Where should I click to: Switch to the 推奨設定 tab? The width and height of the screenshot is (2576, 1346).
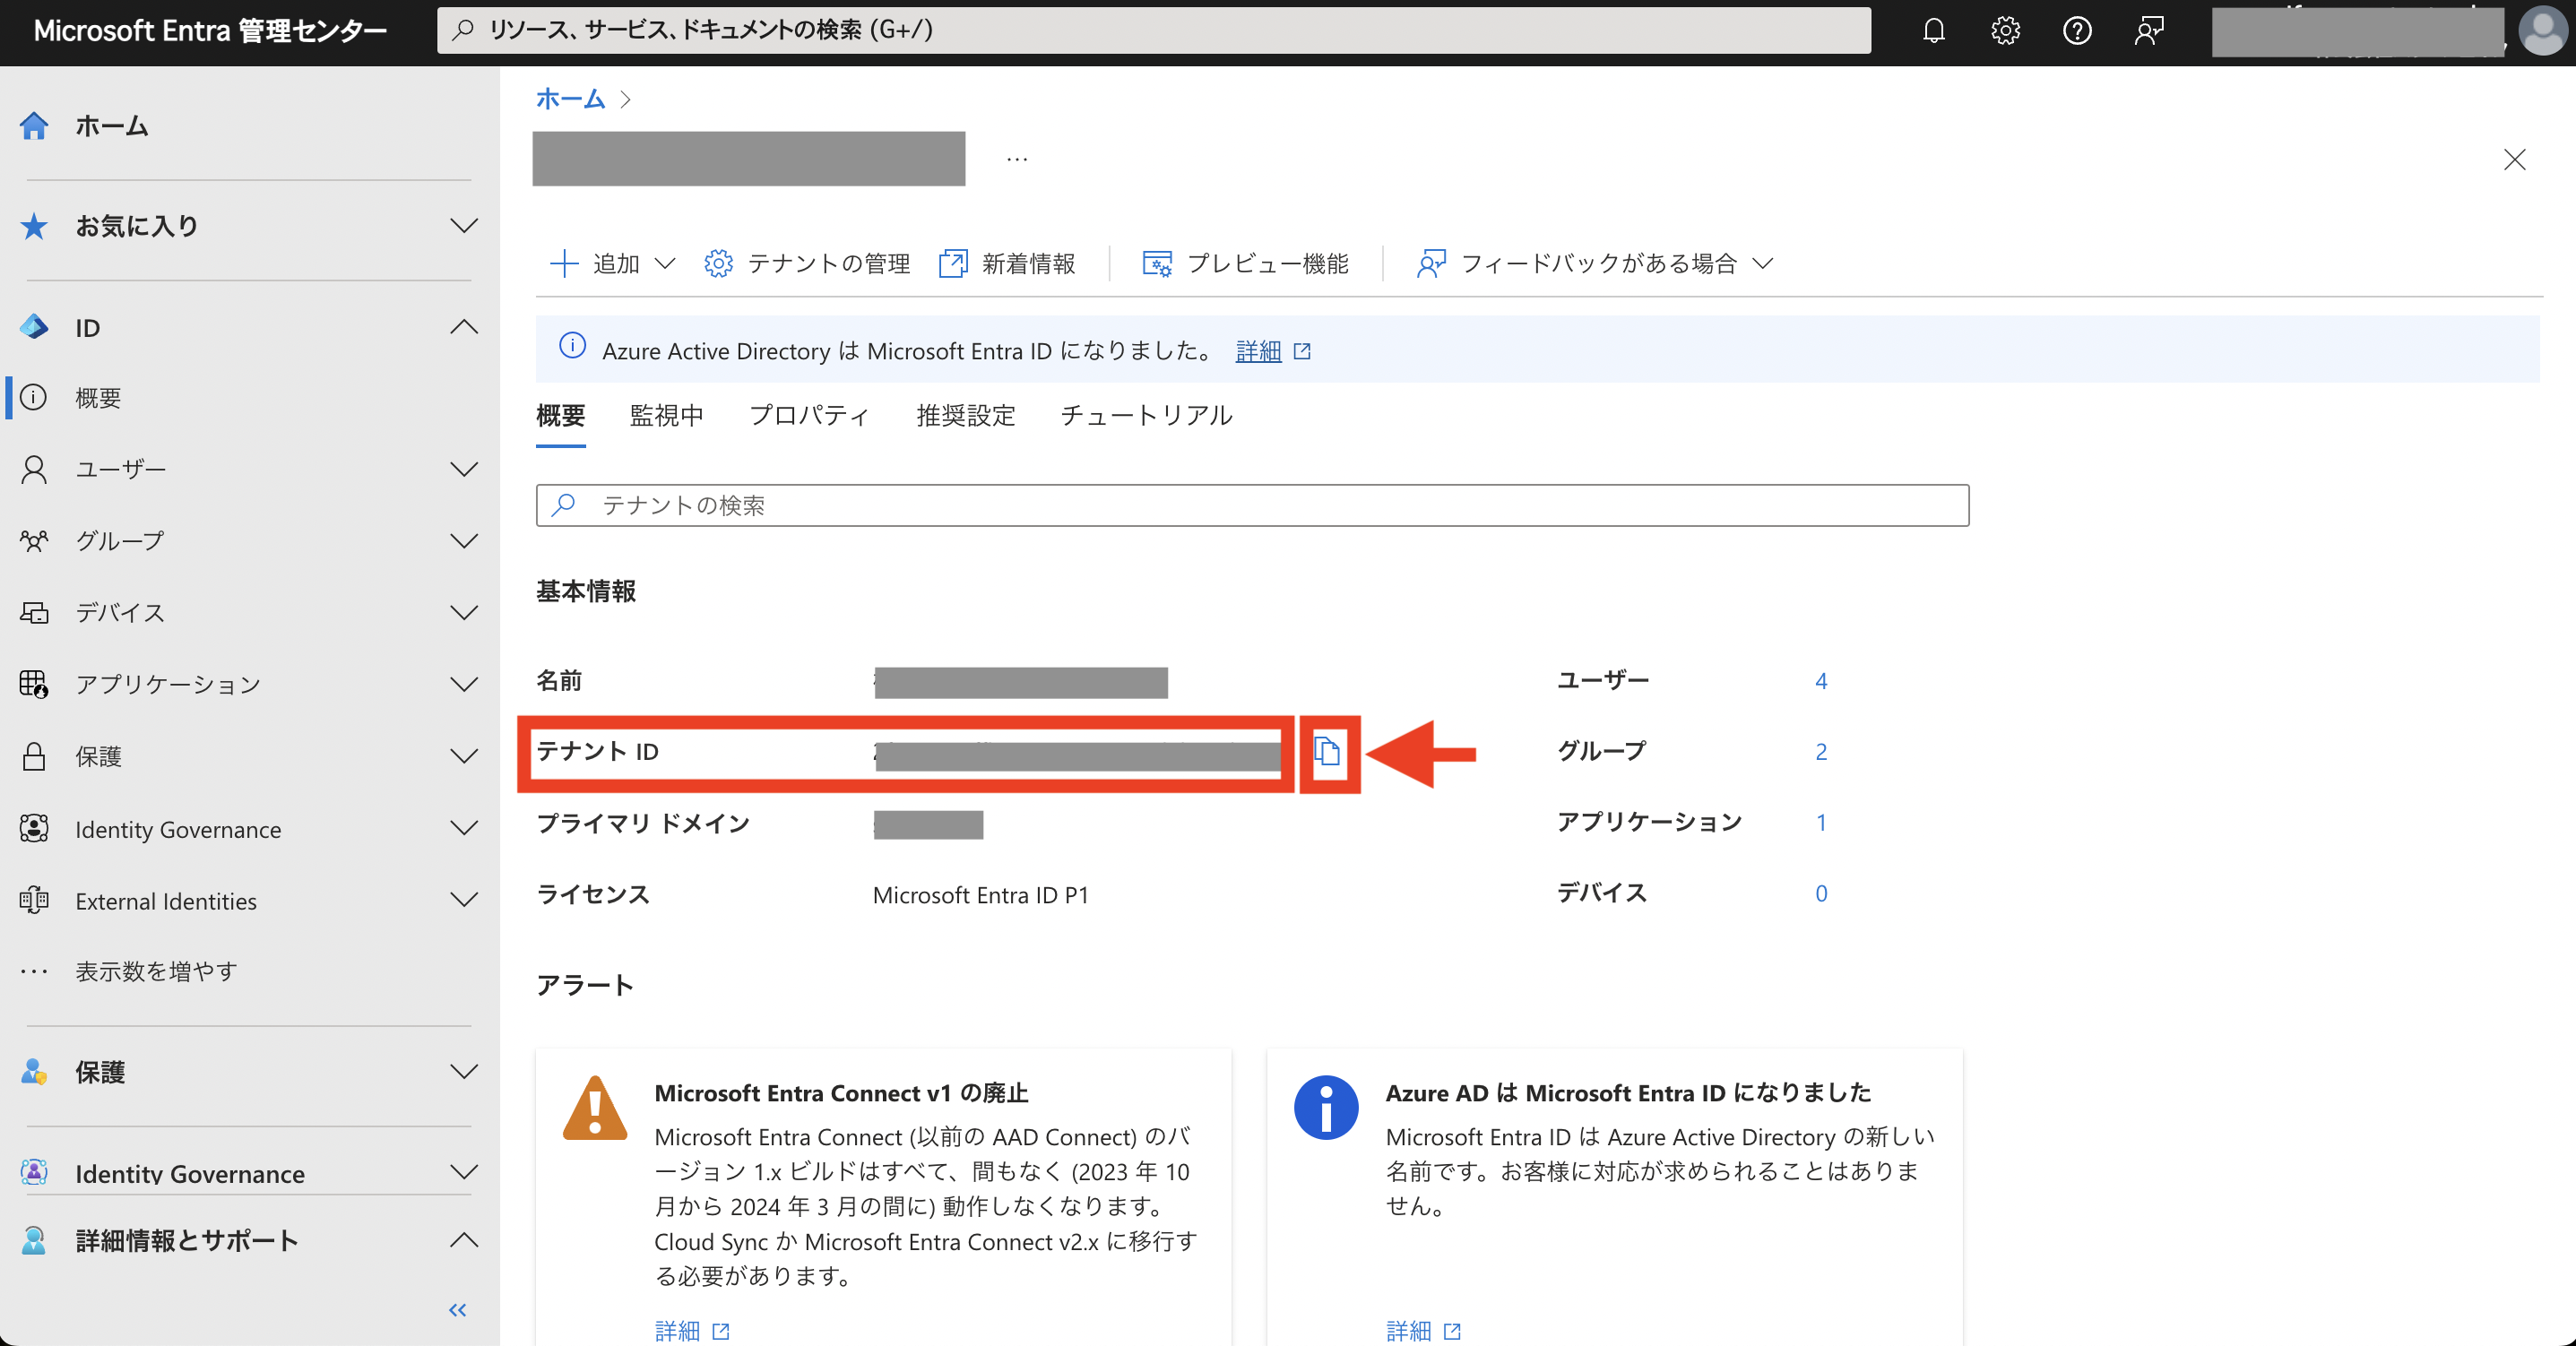click(x=965, y=415)
